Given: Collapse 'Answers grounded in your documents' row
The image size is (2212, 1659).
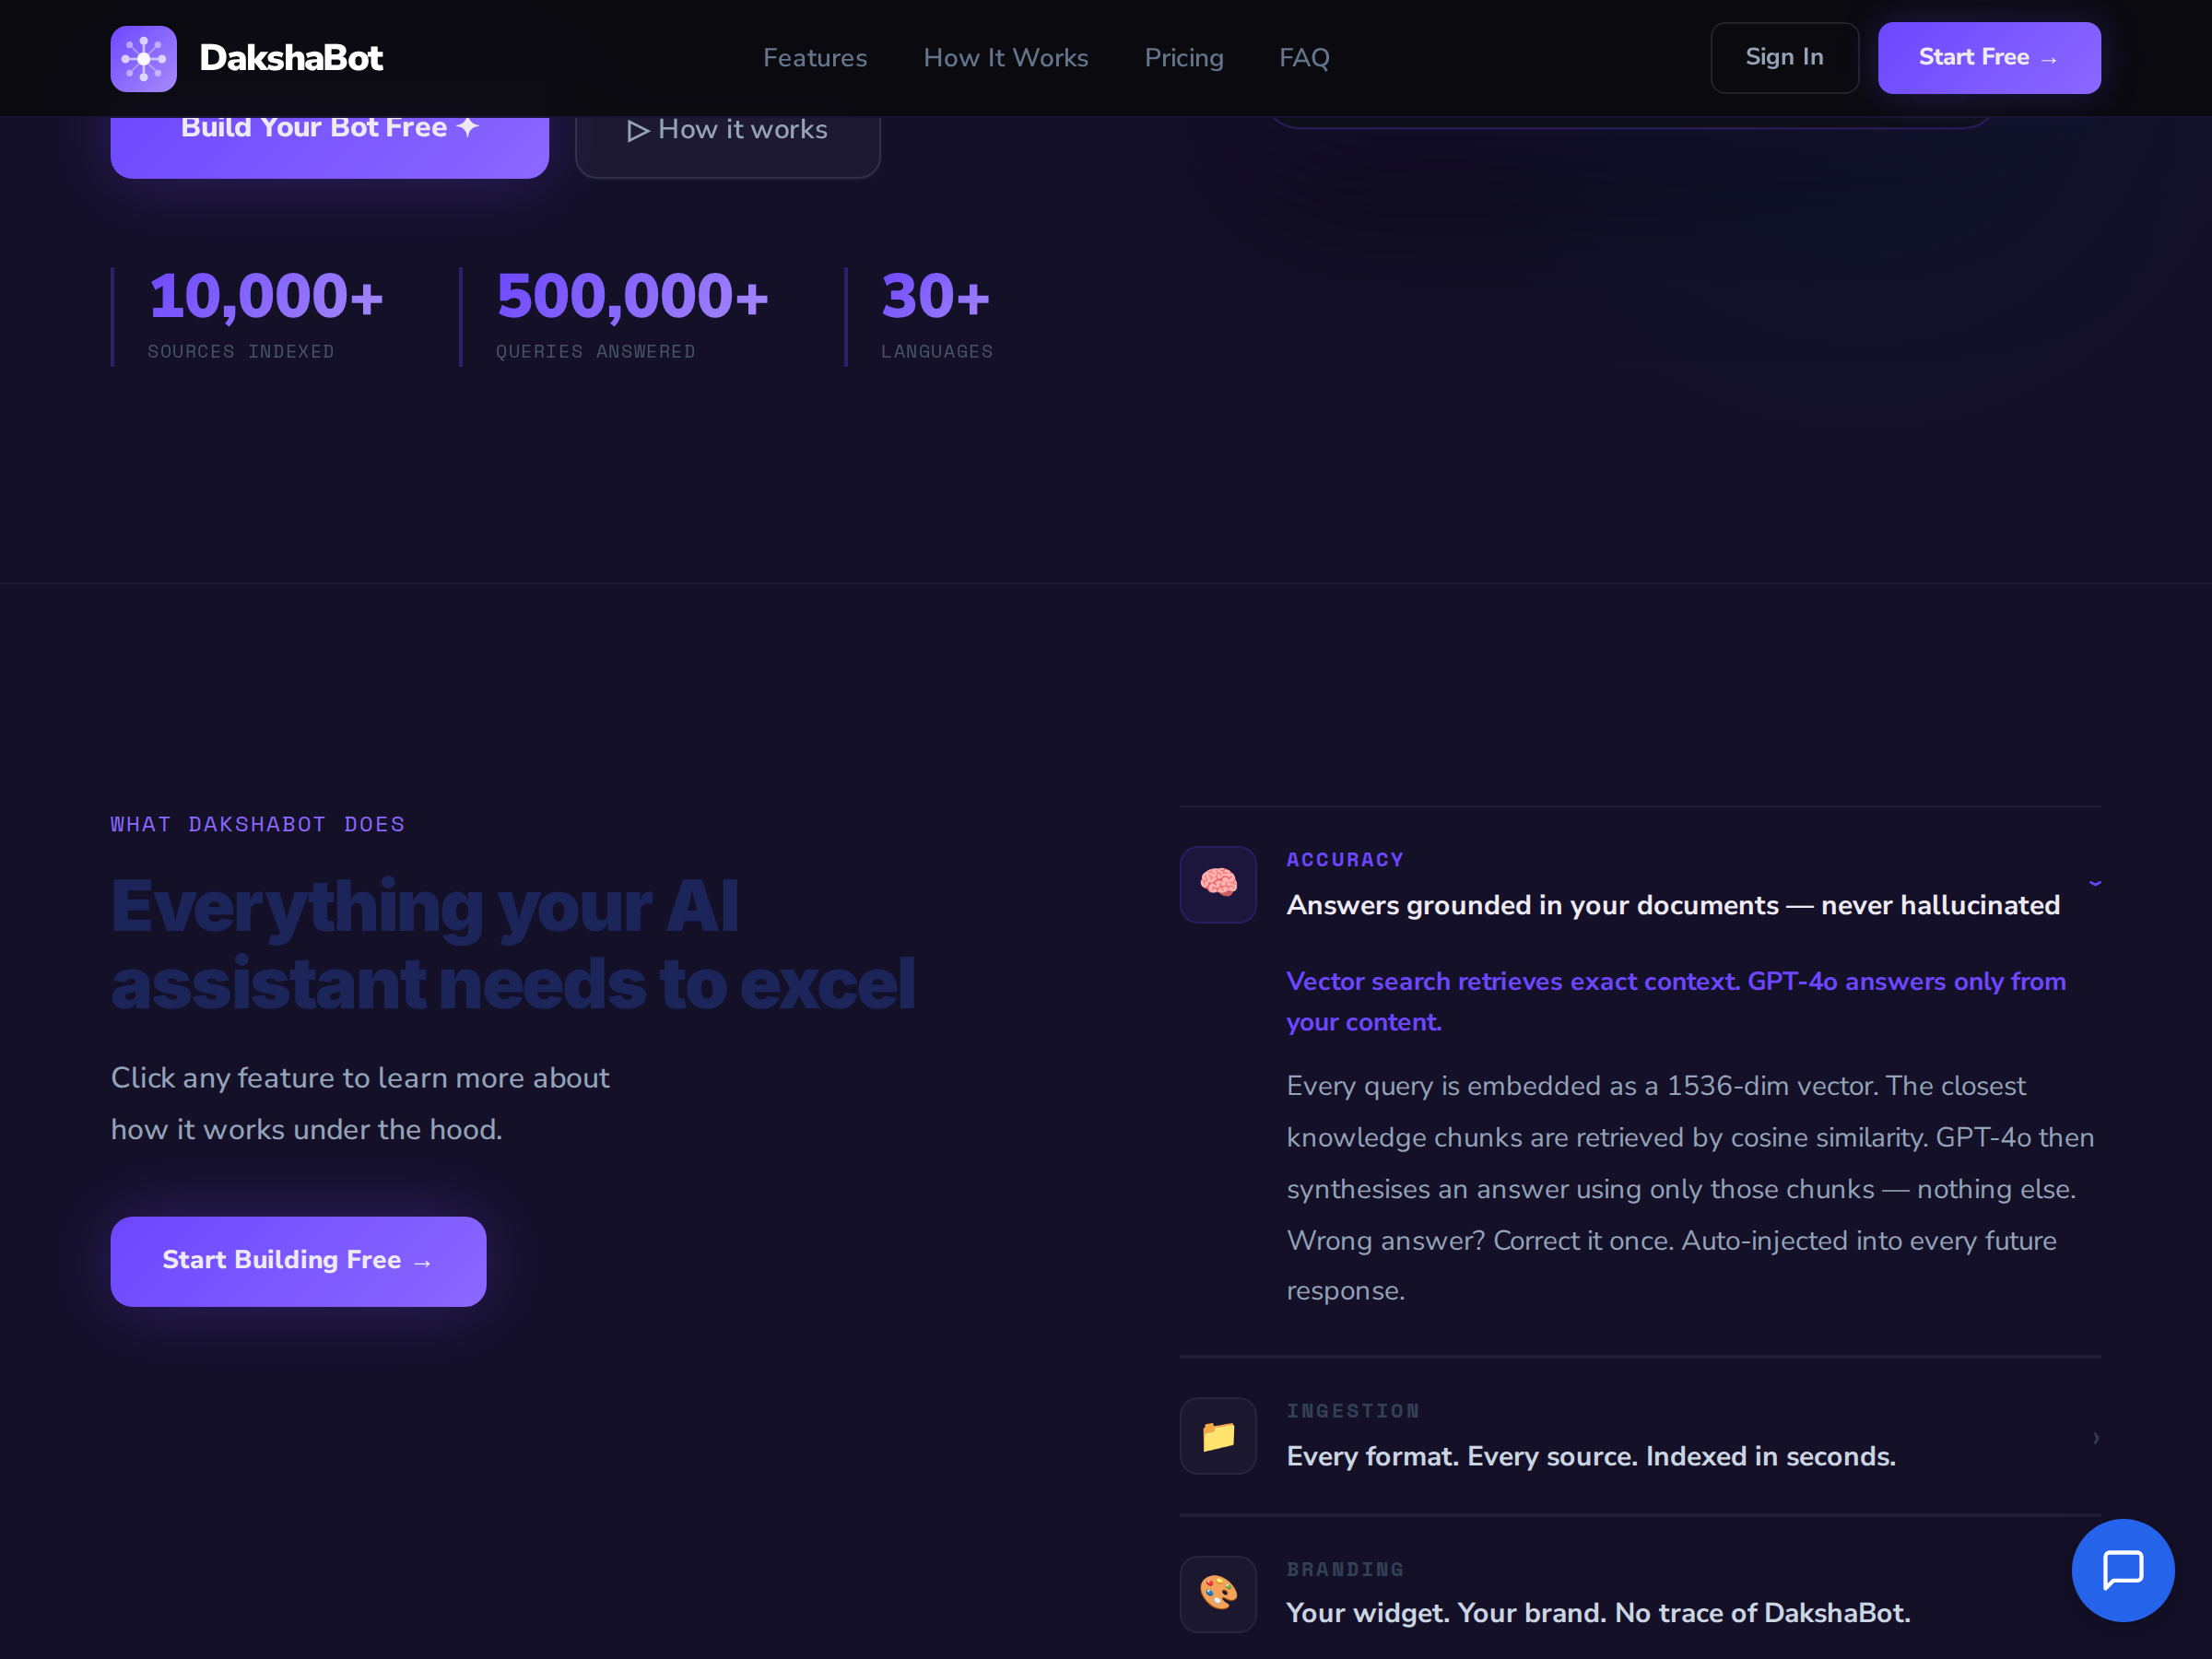Looking at the screenshot, I should 1640,884.
